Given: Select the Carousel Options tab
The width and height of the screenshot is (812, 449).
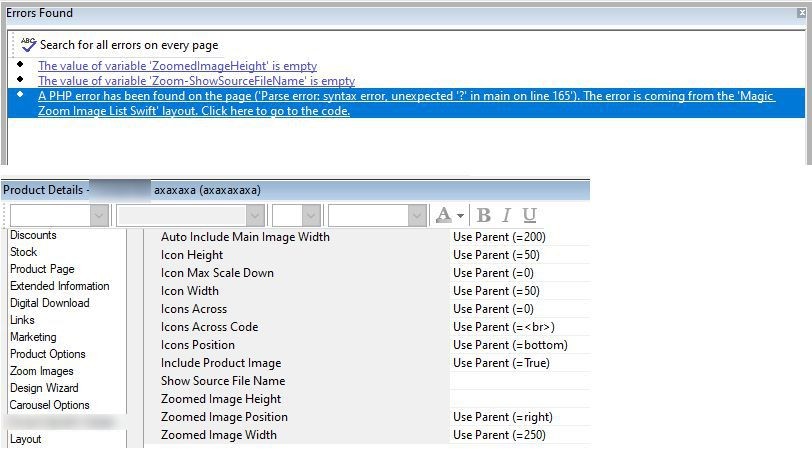Looking at the screenshot, I should [50, 405].
